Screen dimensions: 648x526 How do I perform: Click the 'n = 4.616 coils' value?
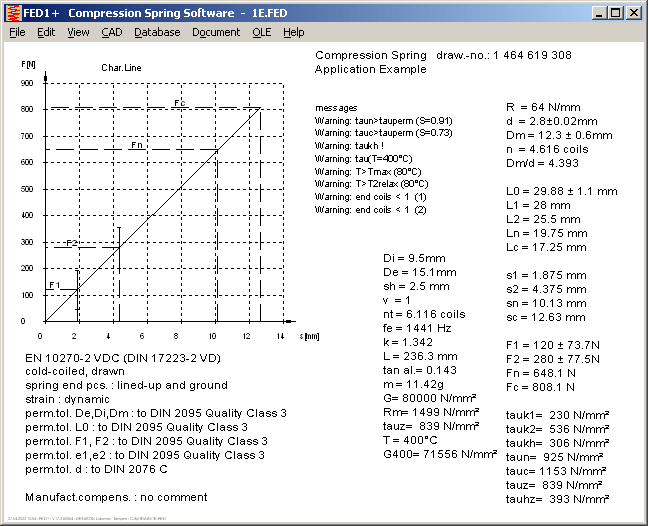pos(547,150)
